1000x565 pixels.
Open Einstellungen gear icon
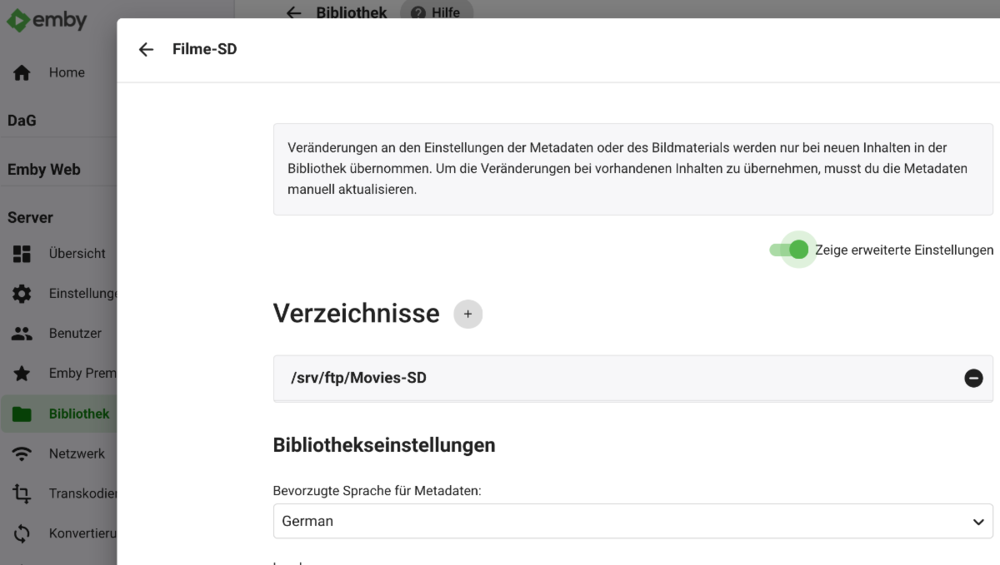point(22,293)
